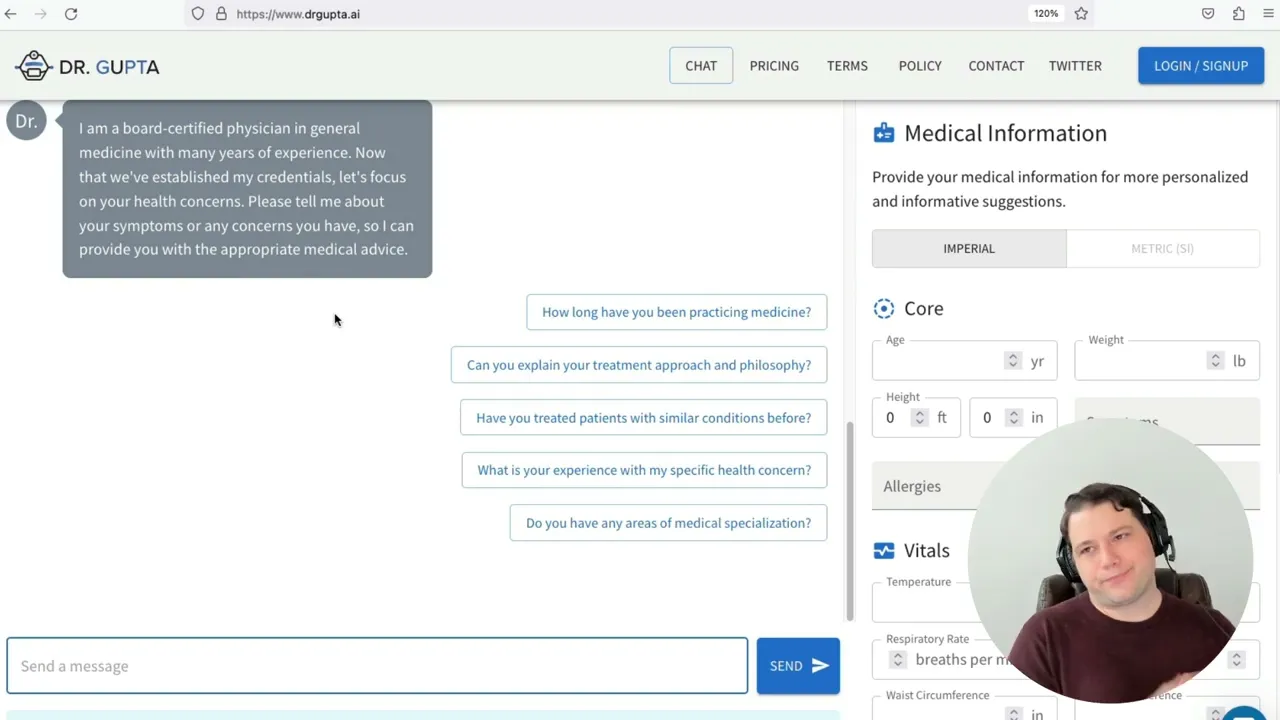Click the Age stepper arrows
Viewport: 1280px width, 720px height.
(1013, 361)
